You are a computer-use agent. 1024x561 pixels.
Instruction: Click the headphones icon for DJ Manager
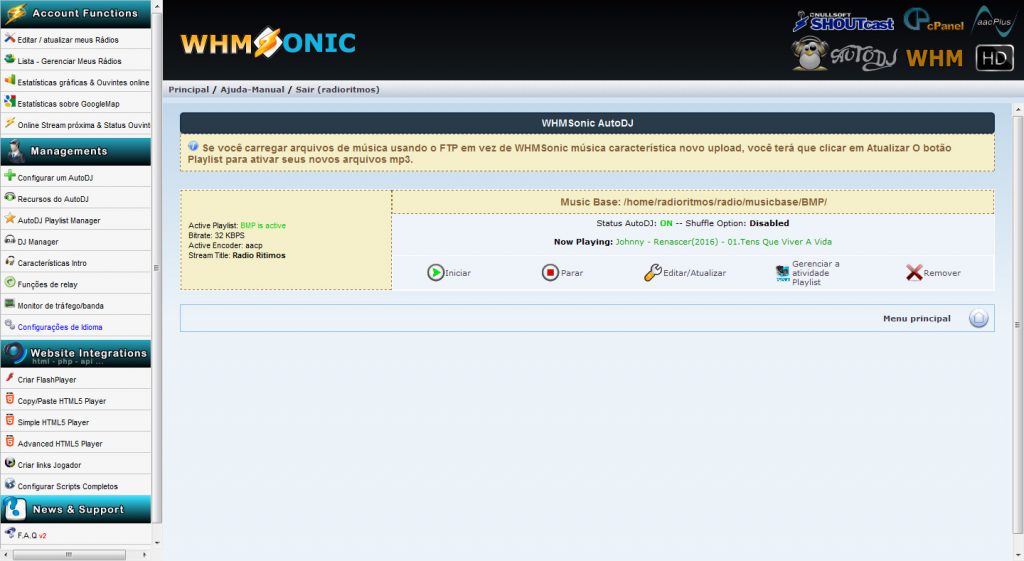[9, 240]
